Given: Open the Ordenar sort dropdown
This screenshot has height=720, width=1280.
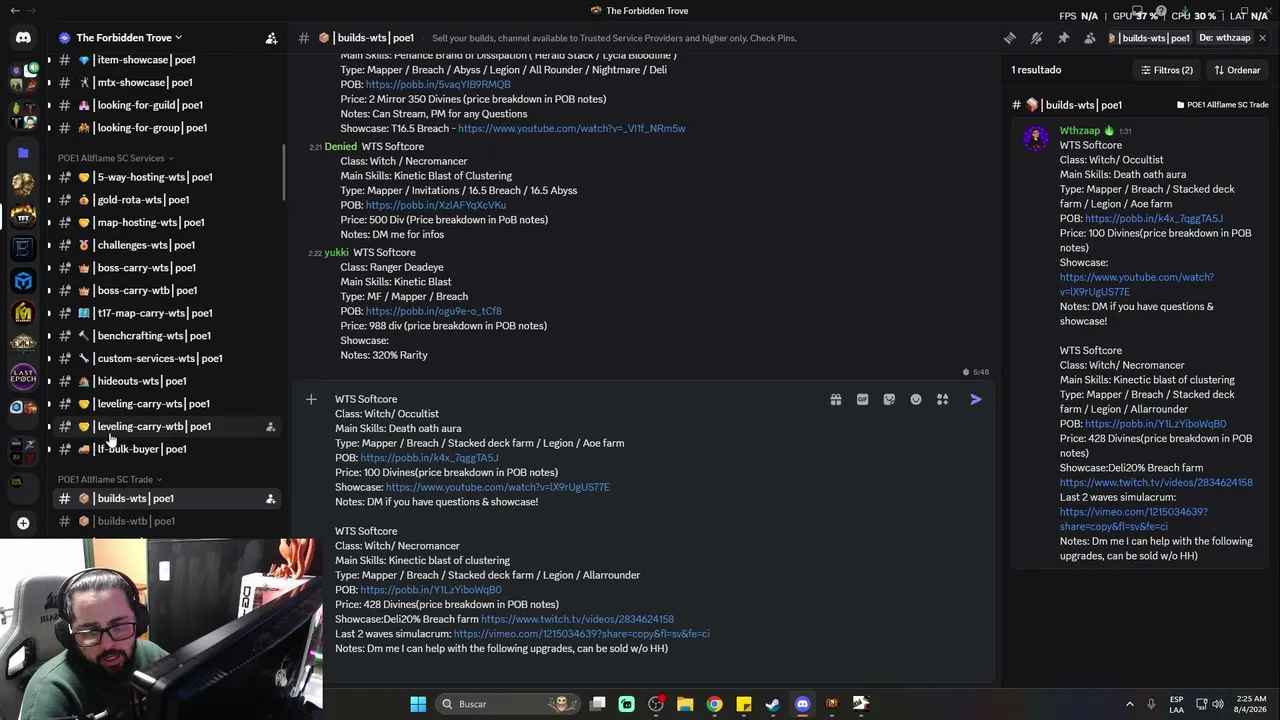Looking at the screenshot, I should 1237,71.
